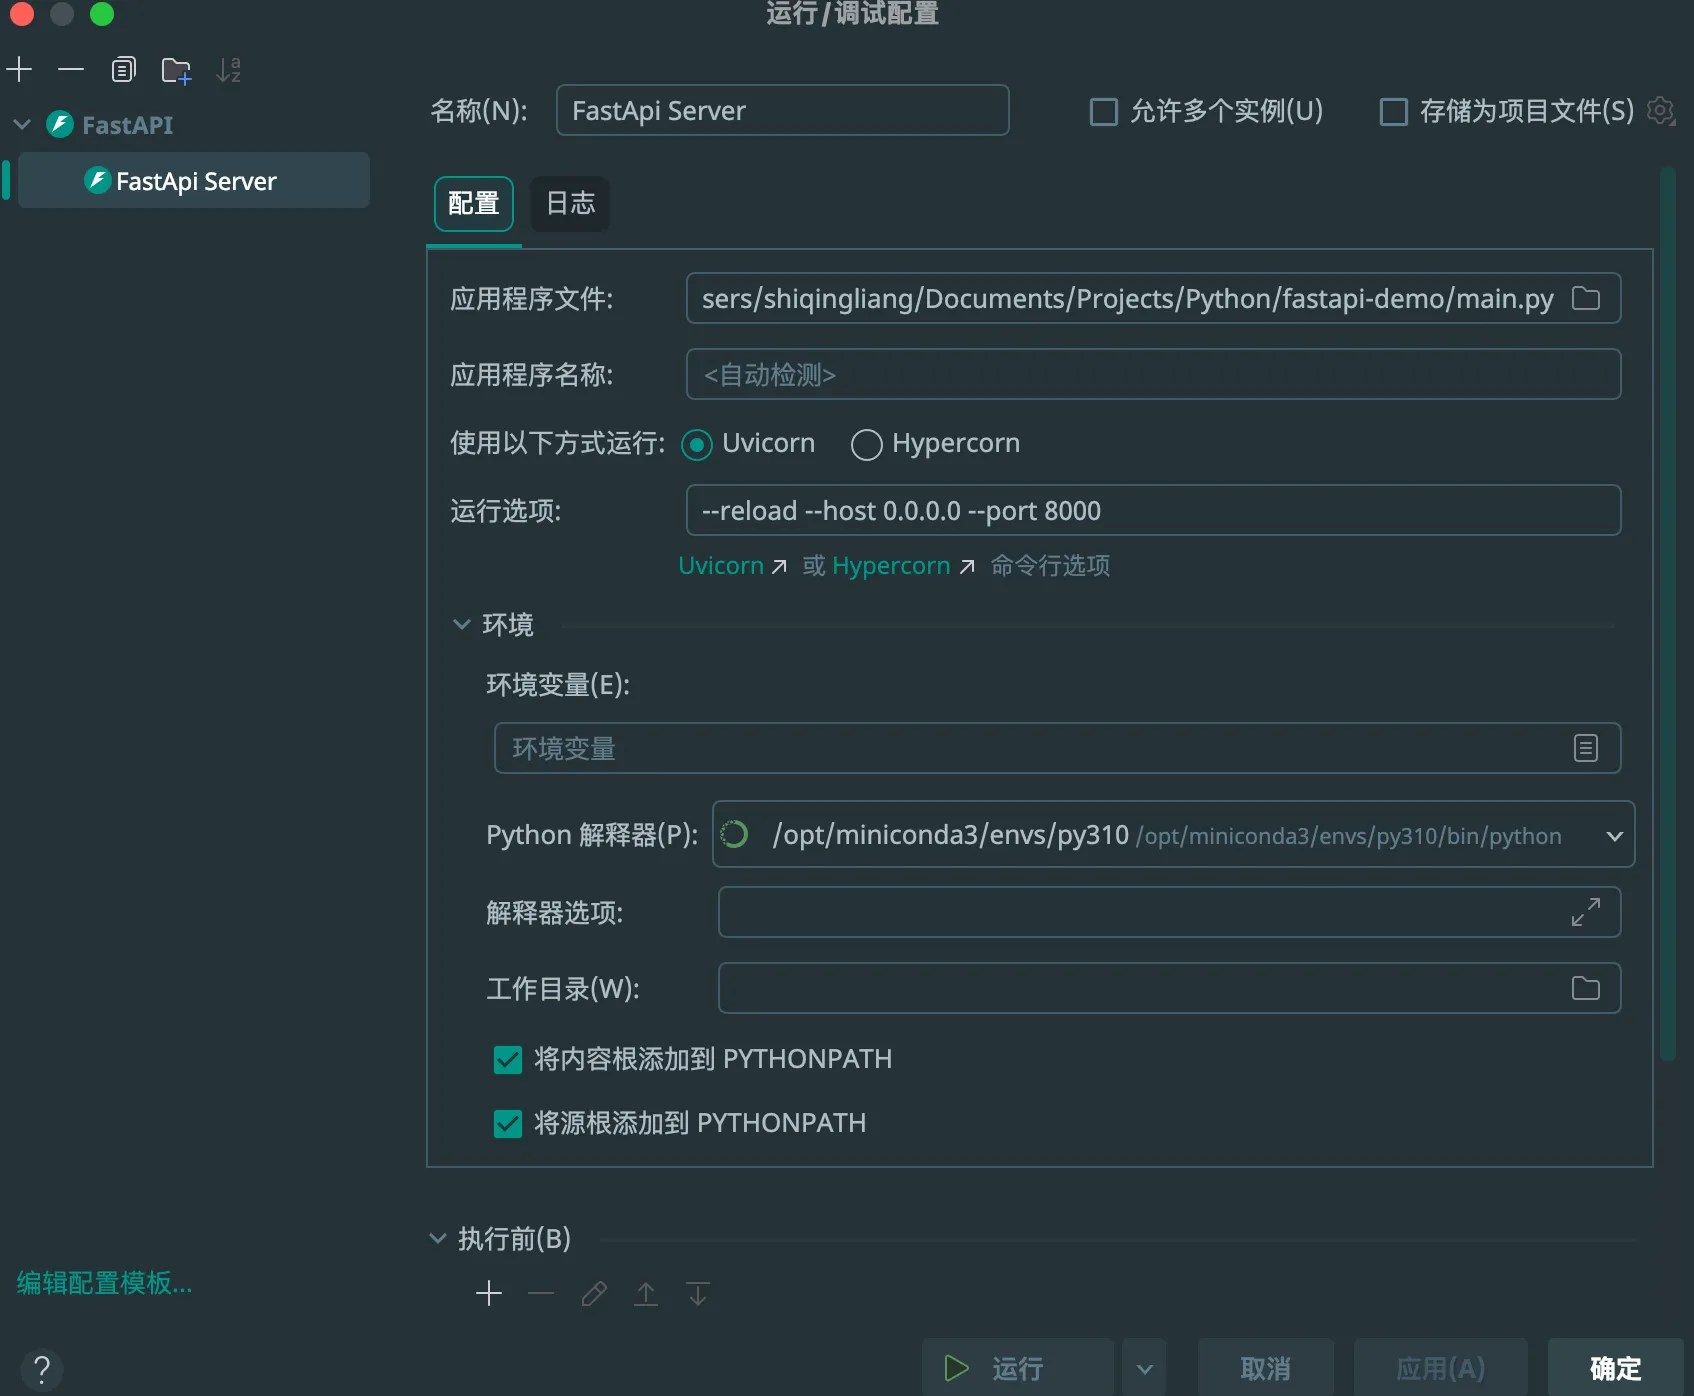This screenshot has width=1694, height=1396.
Task: Open the help question mark
Action: [42, 1369]
